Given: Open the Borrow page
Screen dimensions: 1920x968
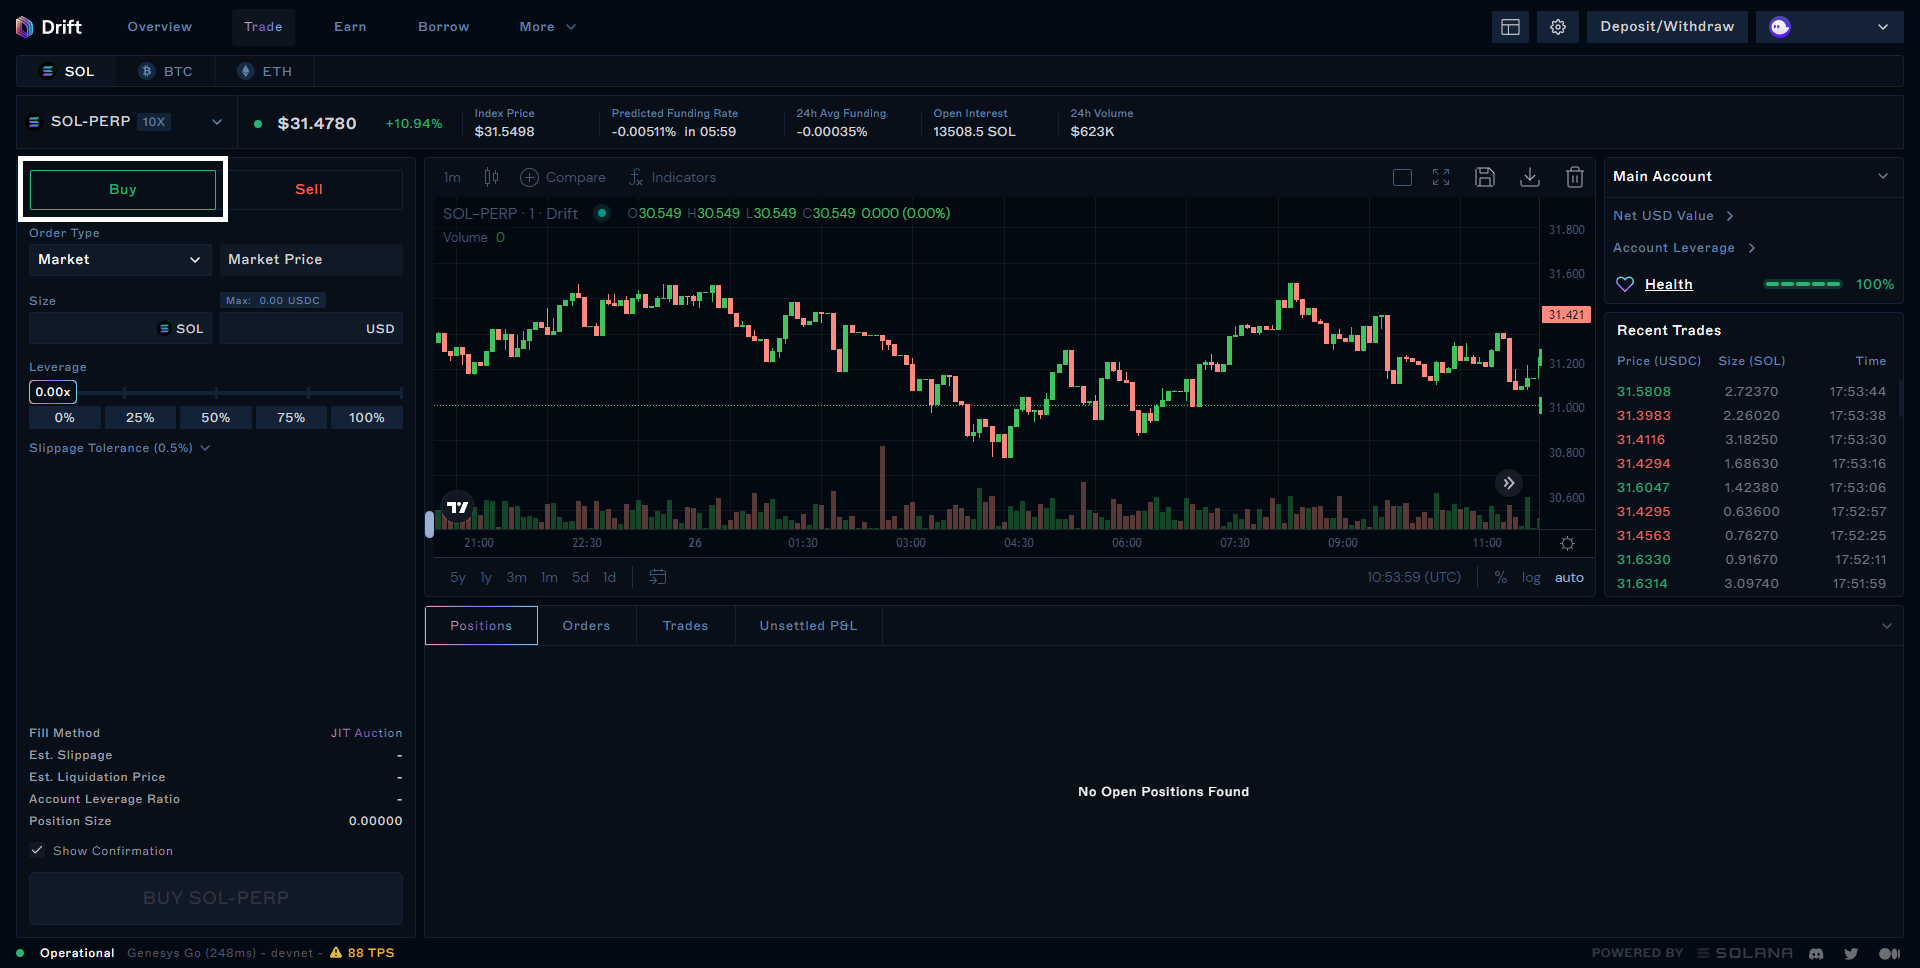Looking at the screenshot, I should (444, 27).
